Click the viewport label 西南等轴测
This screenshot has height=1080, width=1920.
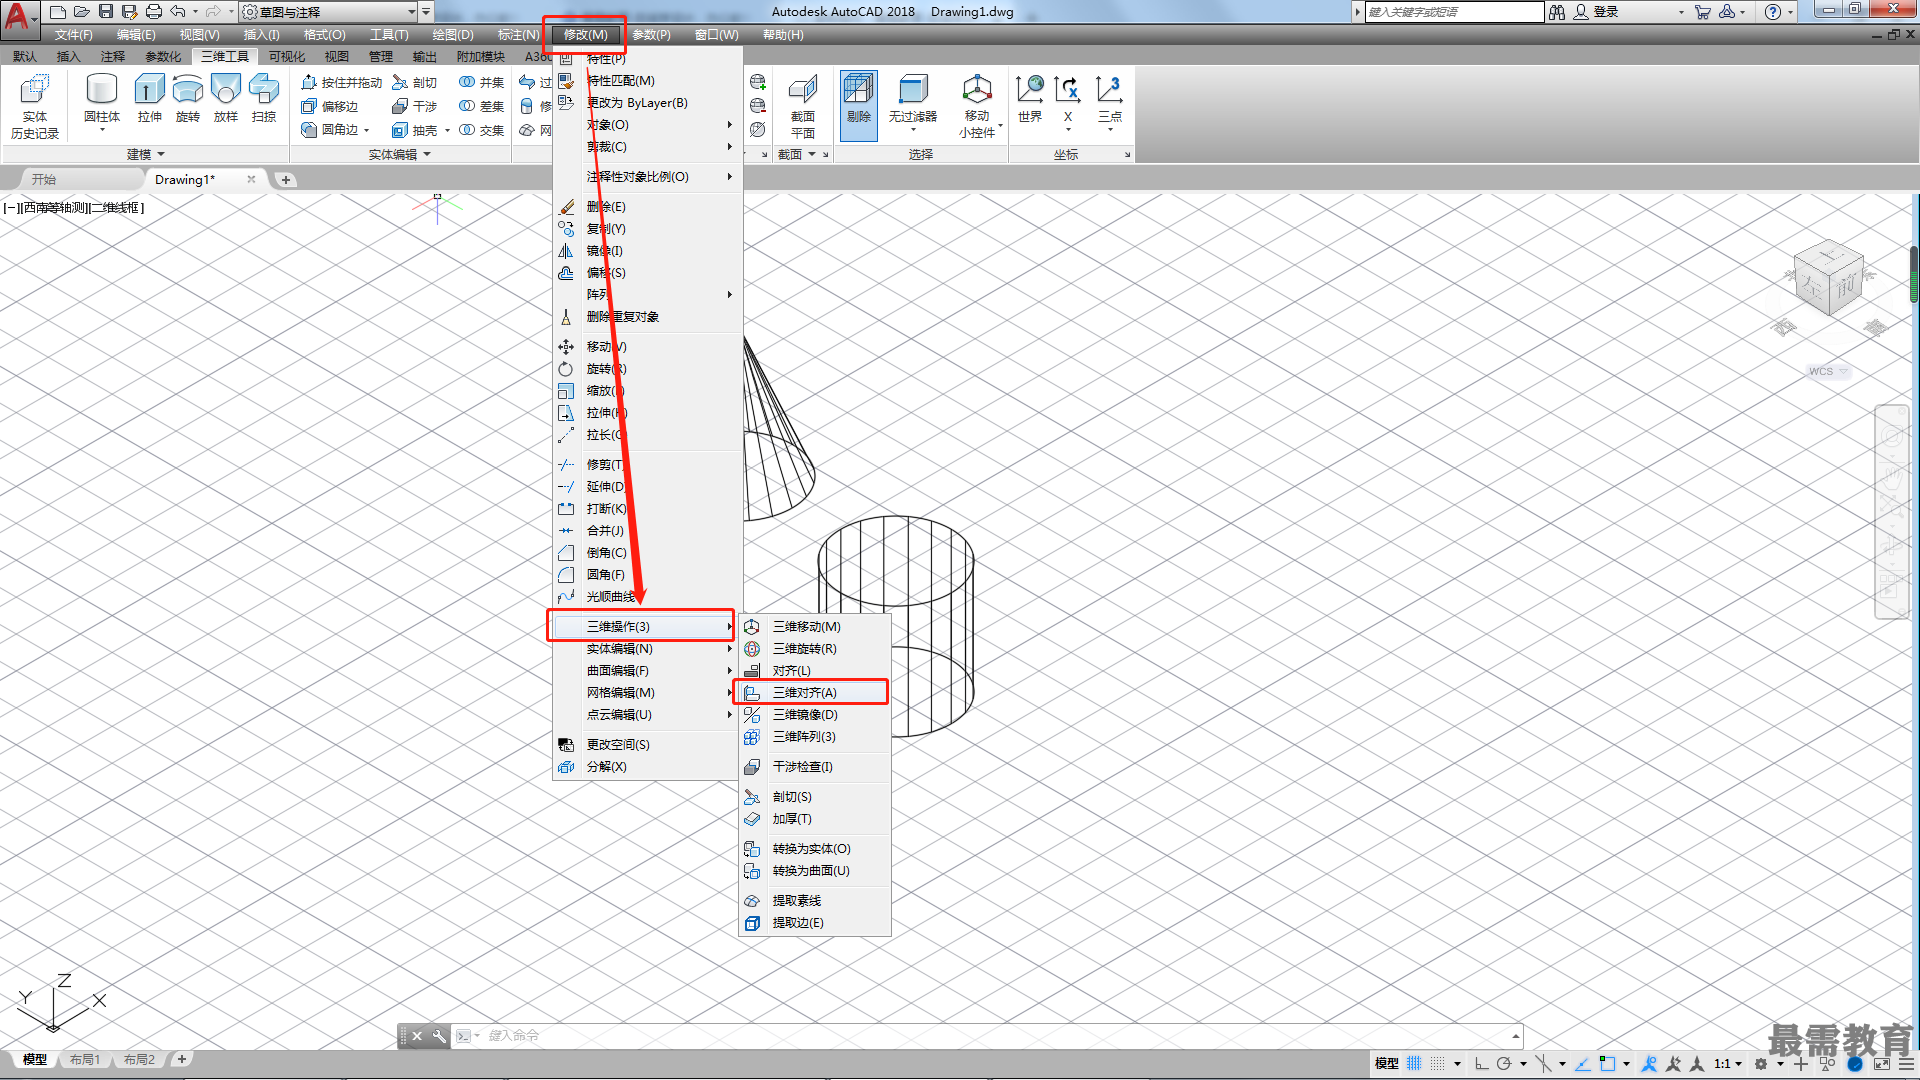pos(55,208)
